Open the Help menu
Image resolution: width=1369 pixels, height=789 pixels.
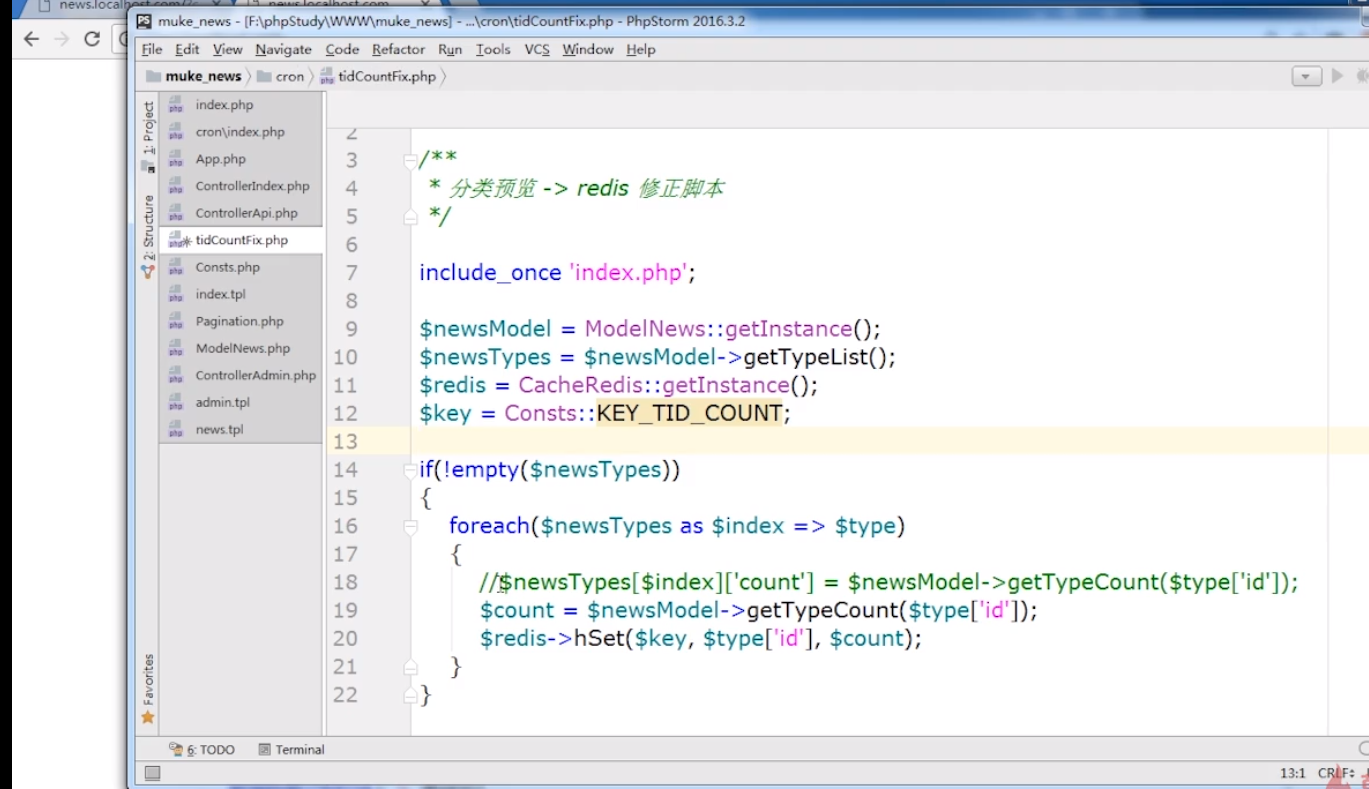641,49
